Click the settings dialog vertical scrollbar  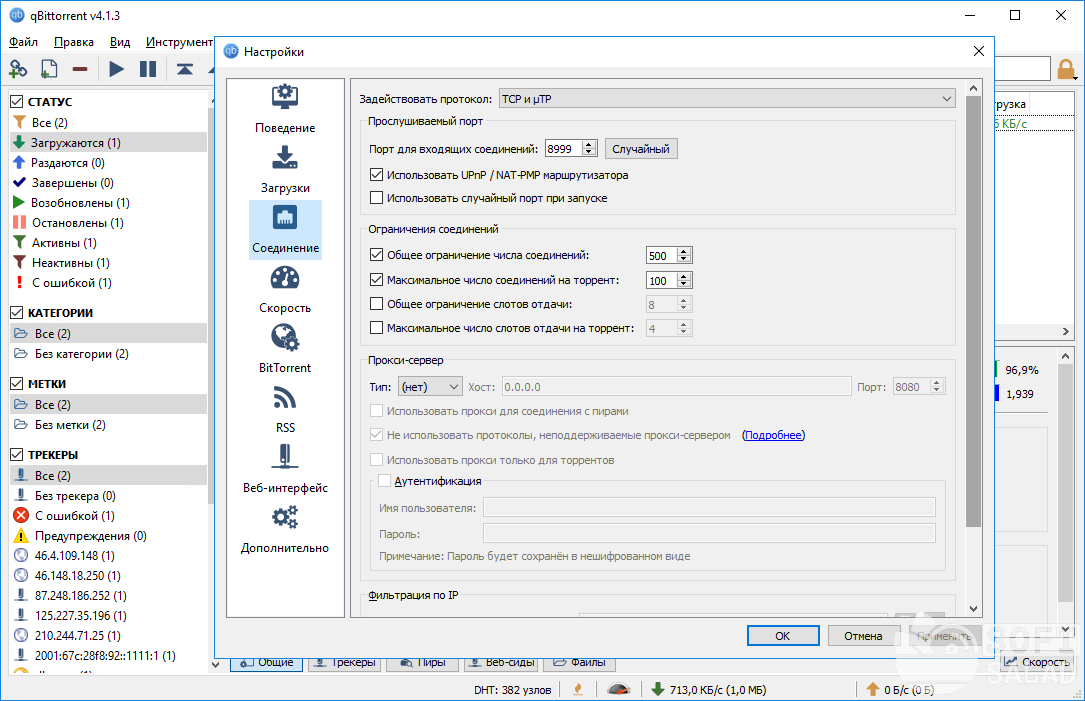coord(973,300)
